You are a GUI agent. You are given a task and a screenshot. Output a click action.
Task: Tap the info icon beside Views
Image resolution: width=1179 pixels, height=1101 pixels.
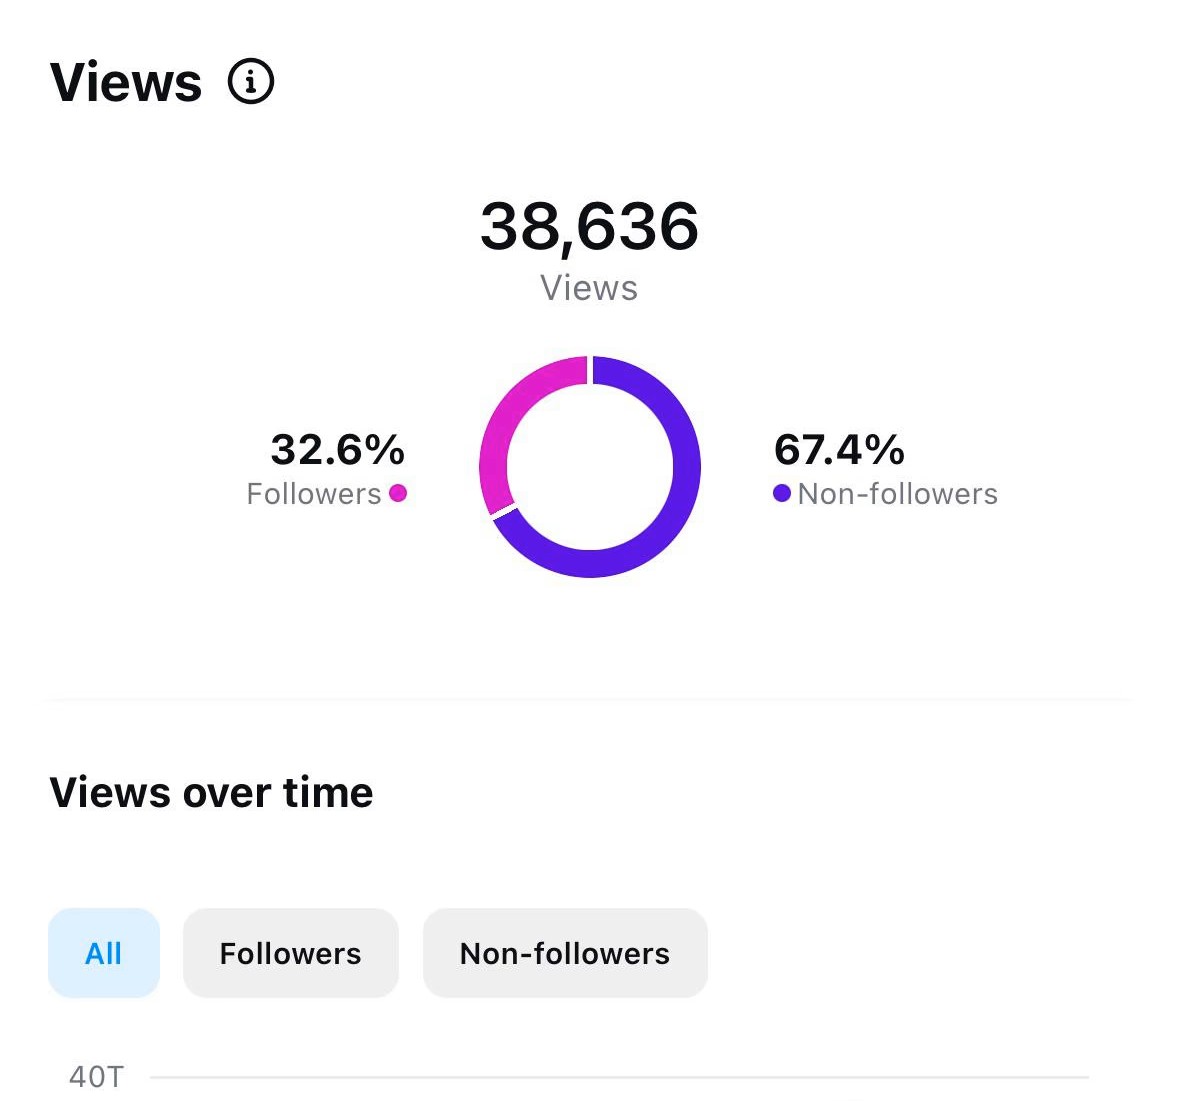[x=251, y=82]
